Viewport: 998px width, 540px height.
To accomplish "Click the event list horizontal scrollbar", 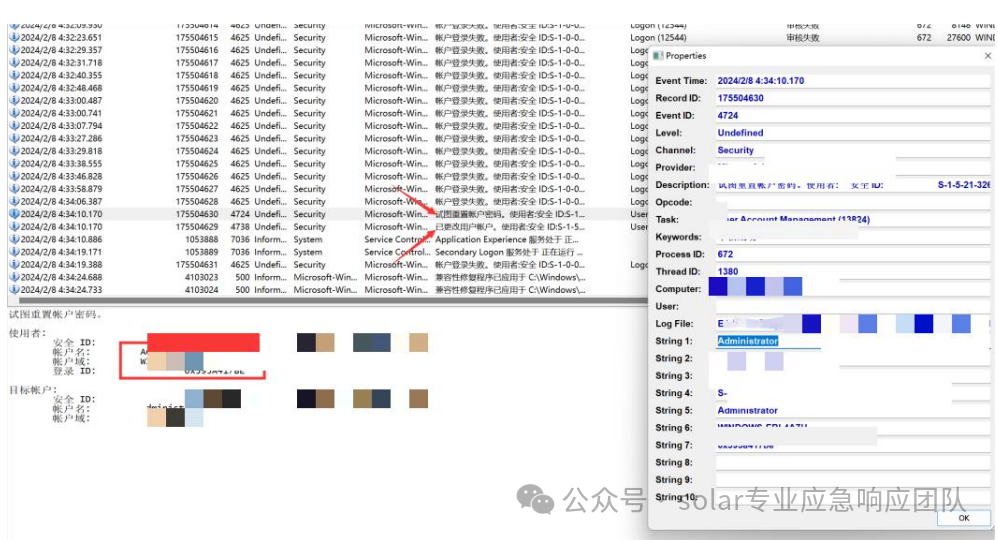I will point(328,300).
